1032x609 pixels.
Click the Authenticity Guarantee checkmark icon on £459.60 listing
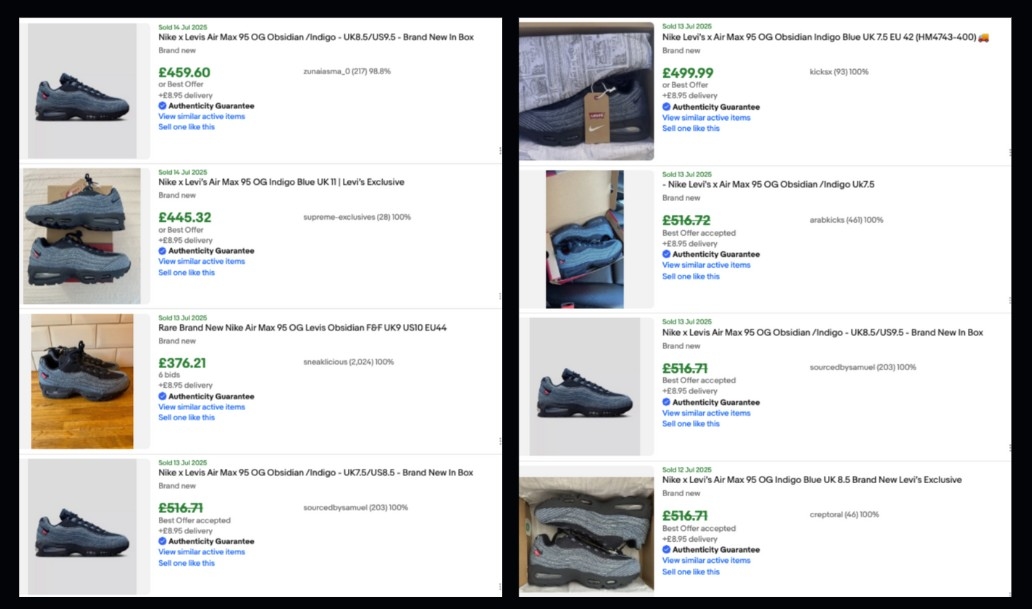(x=163, y=106)
